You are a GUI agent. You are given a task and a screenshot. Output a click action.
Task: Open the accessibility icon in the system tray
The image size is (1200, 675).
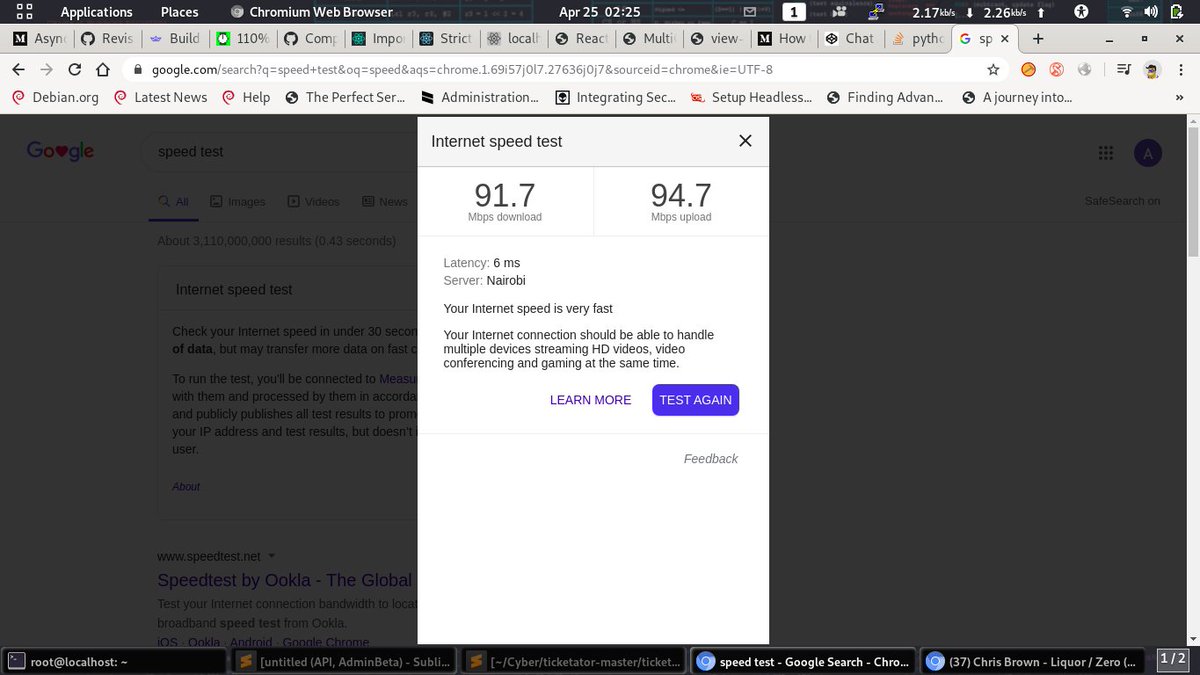click(x=1079, y=13)
